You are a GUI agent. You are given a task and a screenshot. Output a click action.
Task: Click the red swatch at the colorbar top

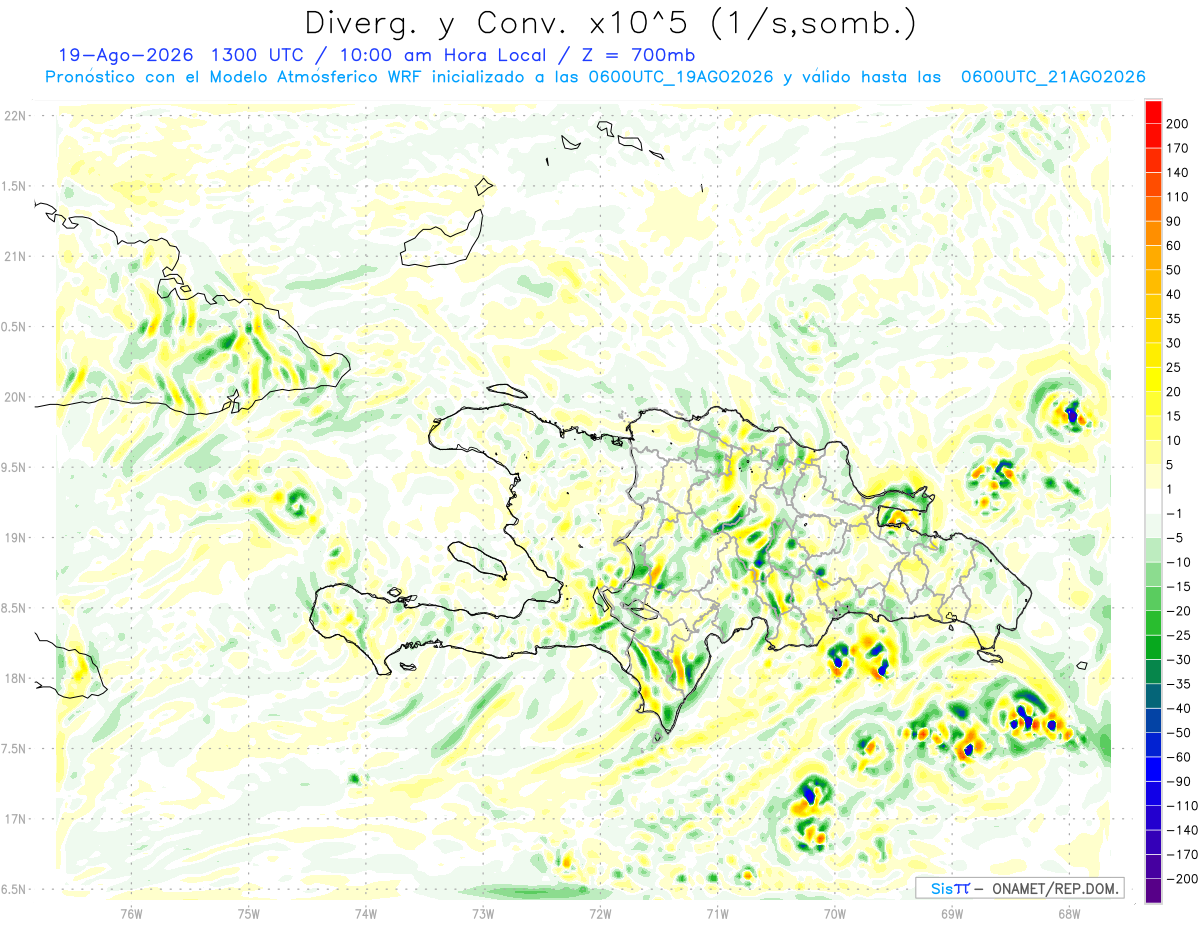(1153, 112)
